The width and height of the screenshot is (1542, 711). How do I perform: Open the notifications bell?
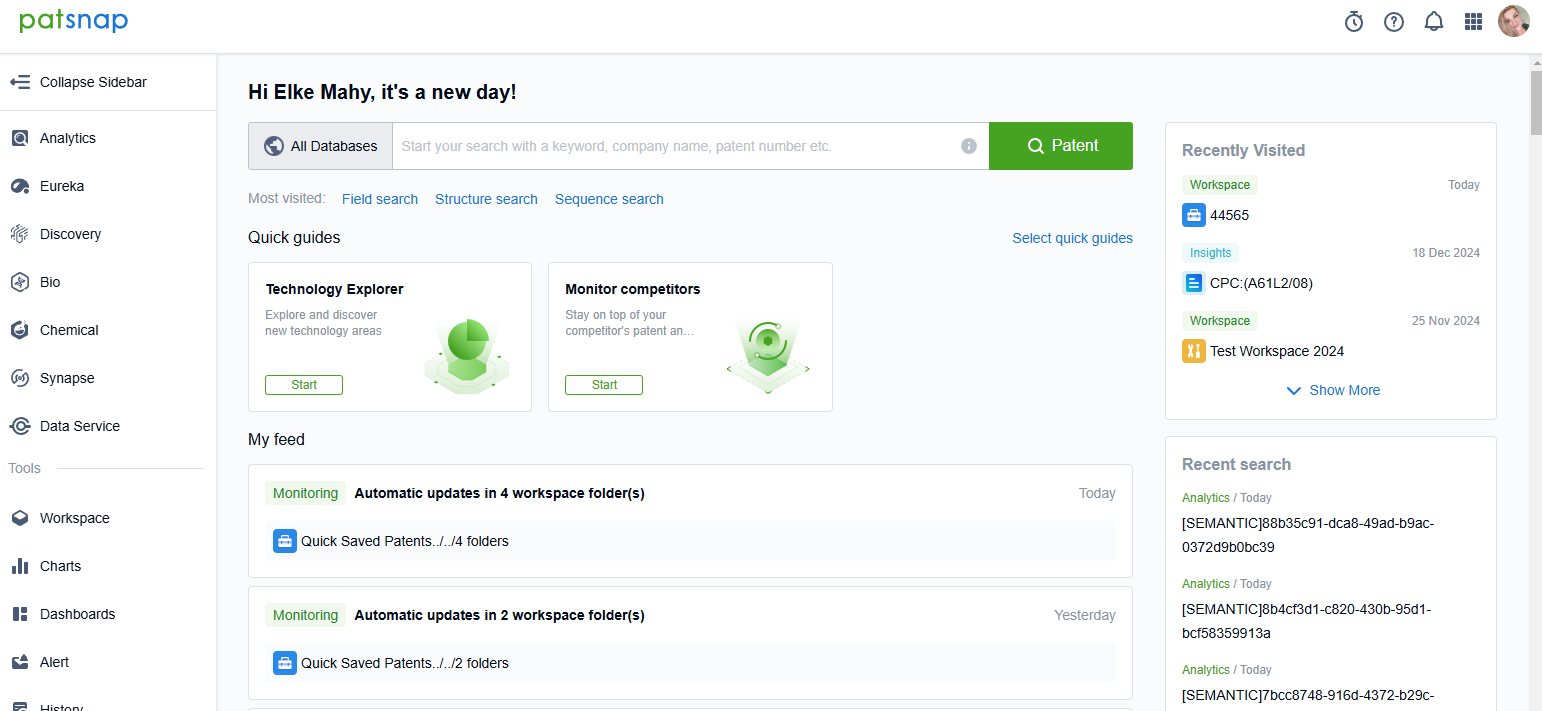[1434, 22]
